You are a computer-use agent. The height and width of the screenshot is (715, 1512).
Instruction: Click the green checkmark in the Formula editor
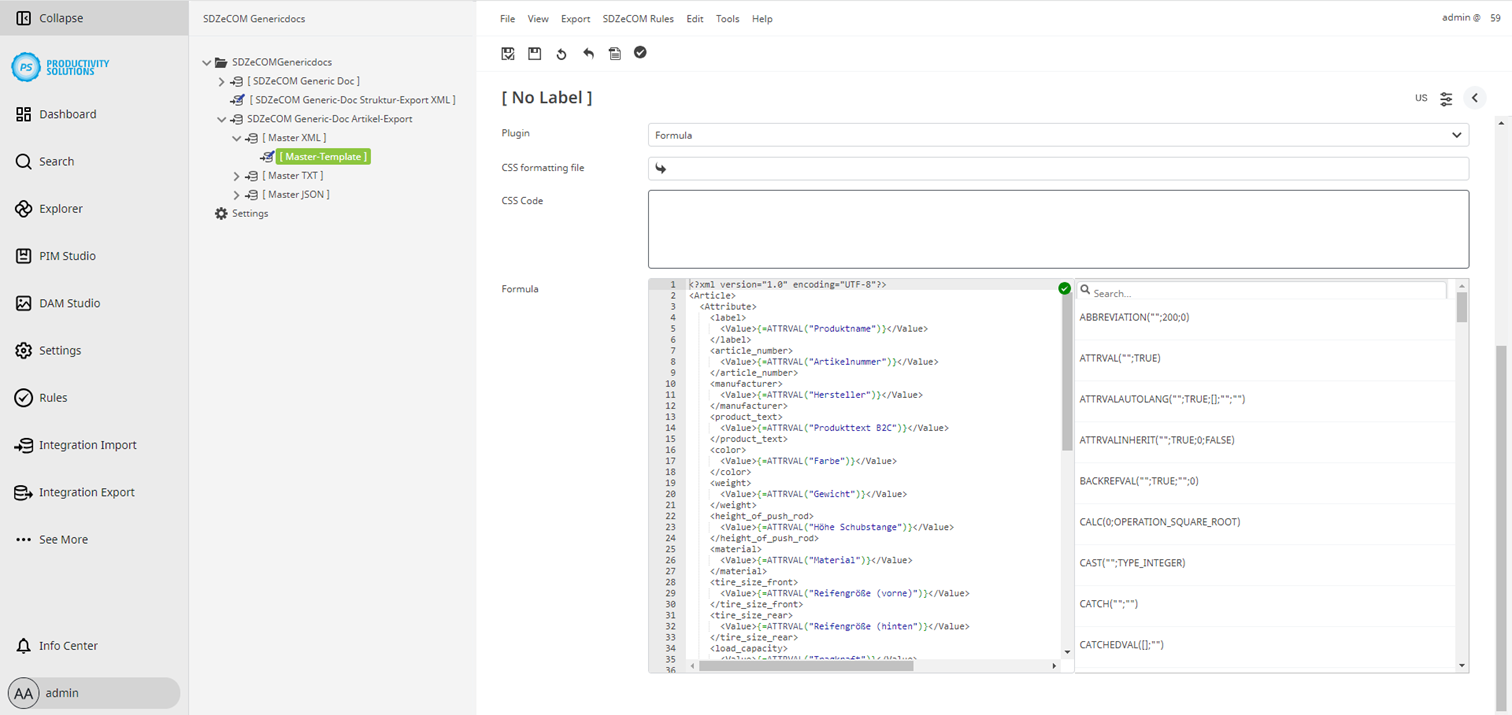pyautogui.click(x=1064, y=288)
